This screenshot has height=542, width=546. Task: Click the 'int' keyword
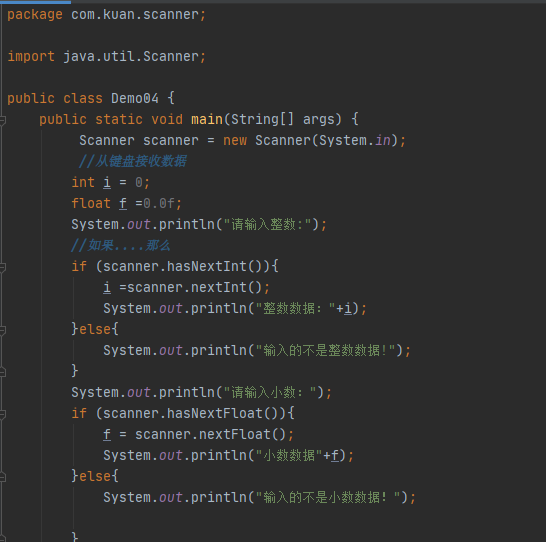coord(83,182)
